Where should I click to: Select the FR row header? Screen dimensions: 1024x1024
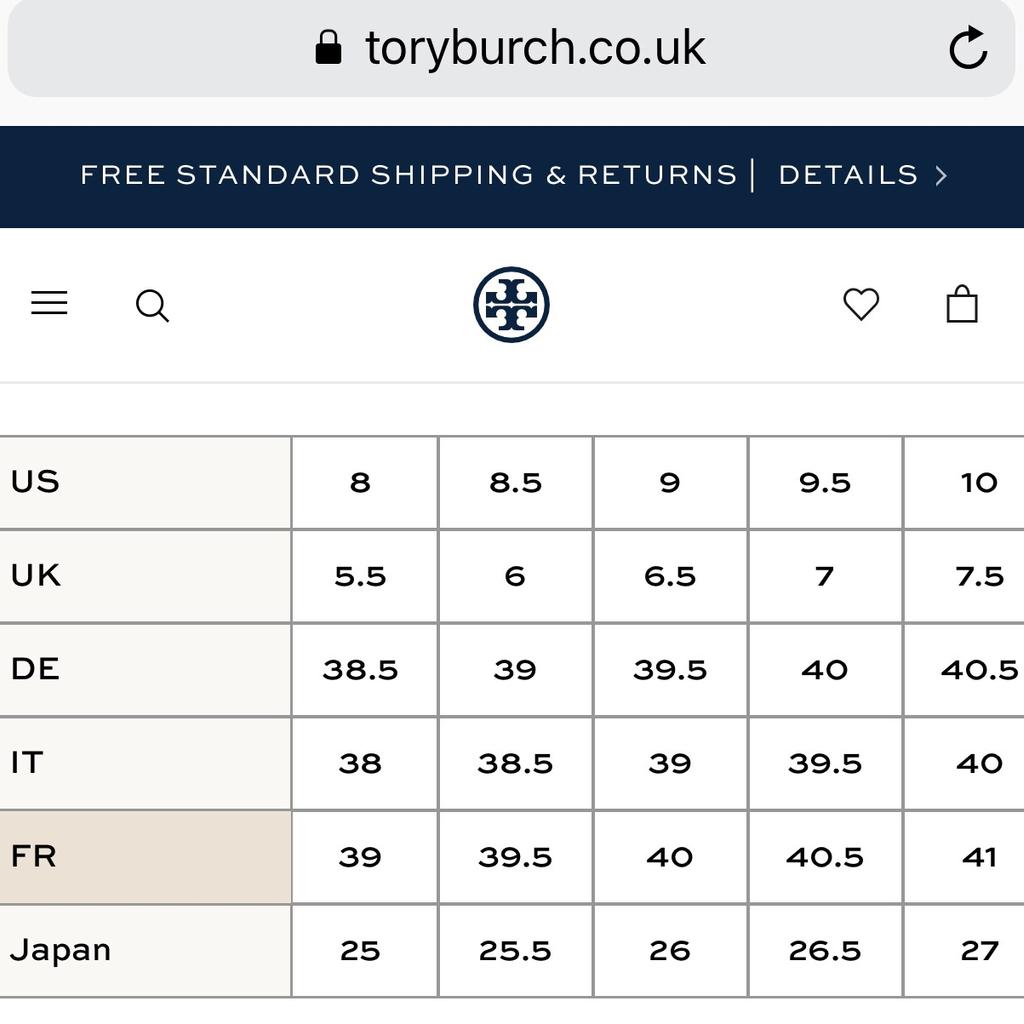point(145,857)
